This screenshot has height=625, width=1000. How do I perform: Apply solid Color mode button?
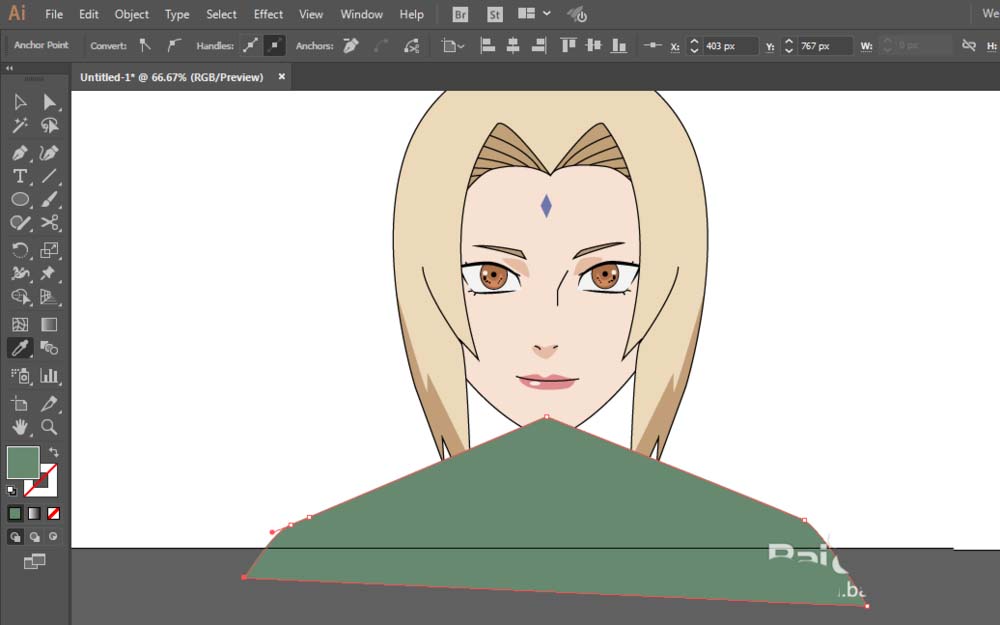[x=15, y=513]
